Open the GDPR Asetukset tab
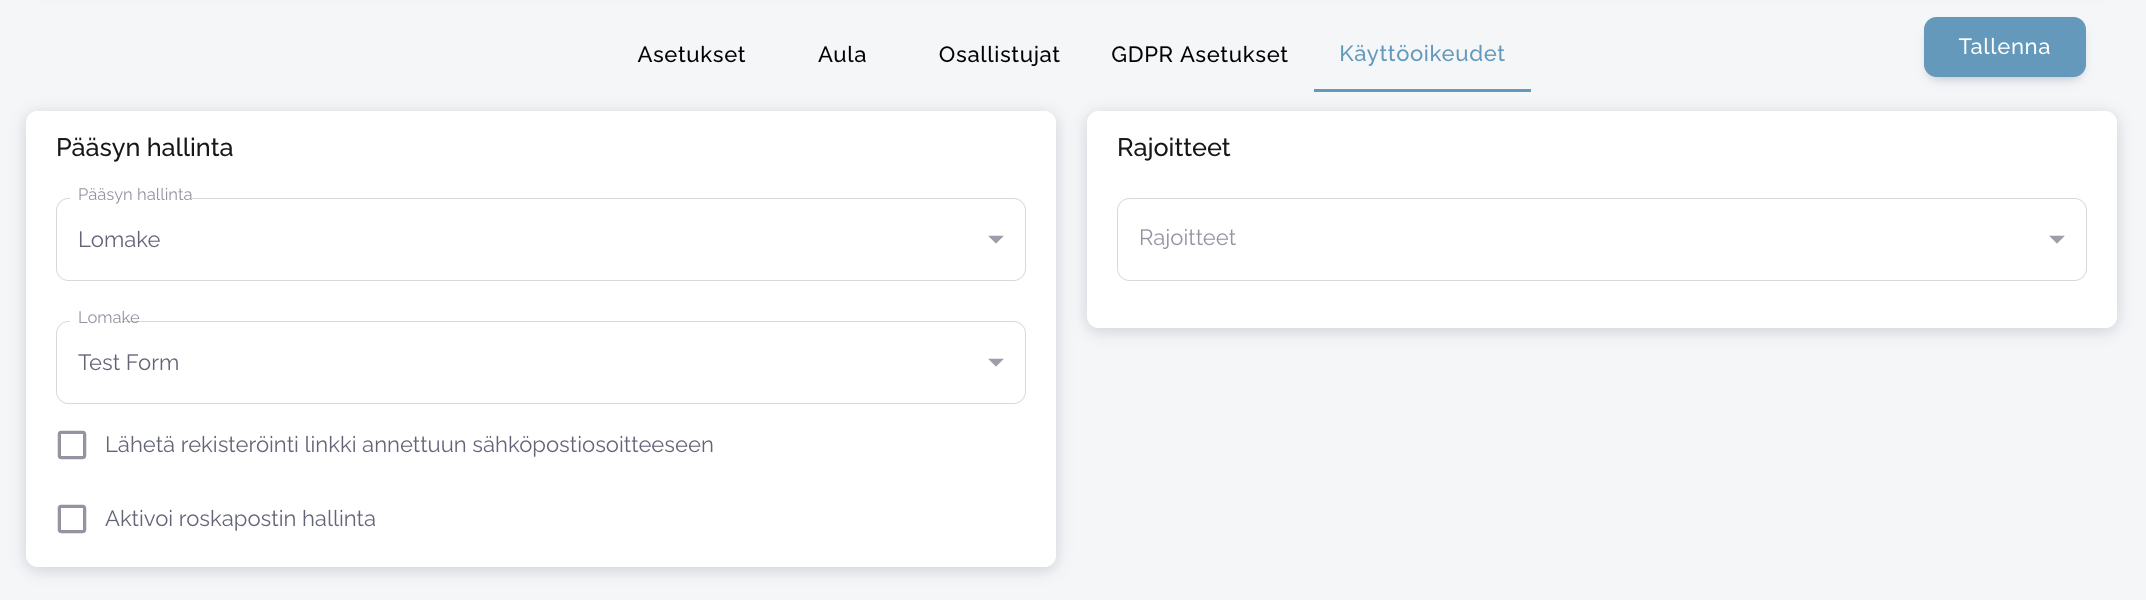 coord(1199,55)
